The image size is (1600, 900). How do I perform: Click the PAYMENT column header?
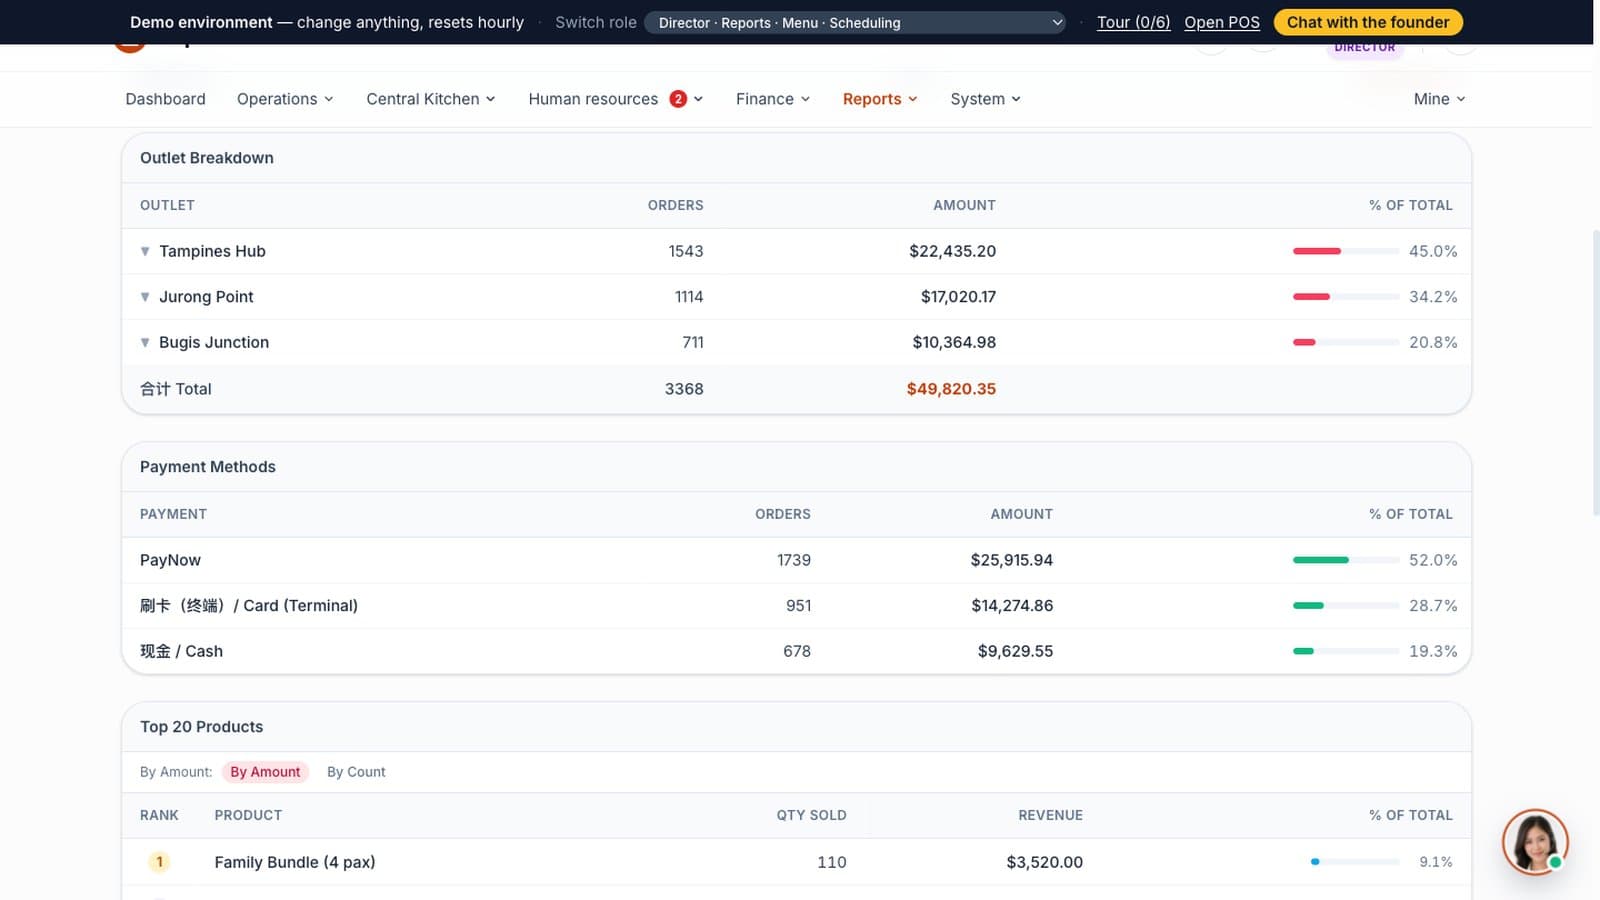pos(173,514)
